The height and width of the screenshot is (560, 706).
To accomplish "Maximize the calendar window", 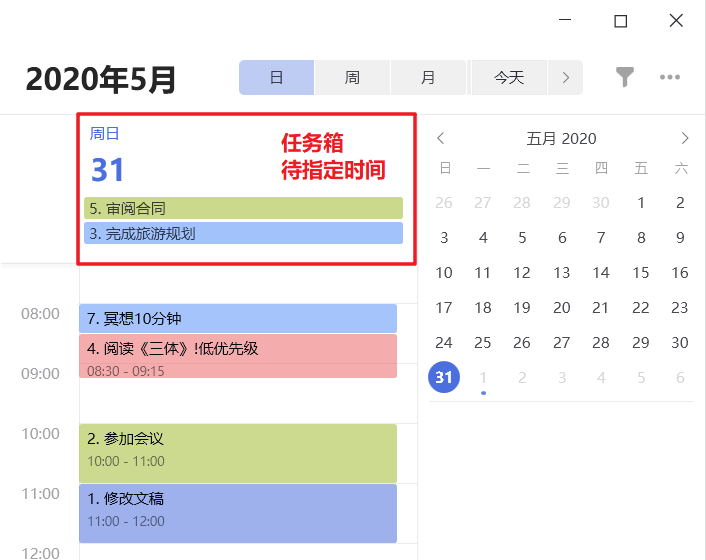I will 620,21.
